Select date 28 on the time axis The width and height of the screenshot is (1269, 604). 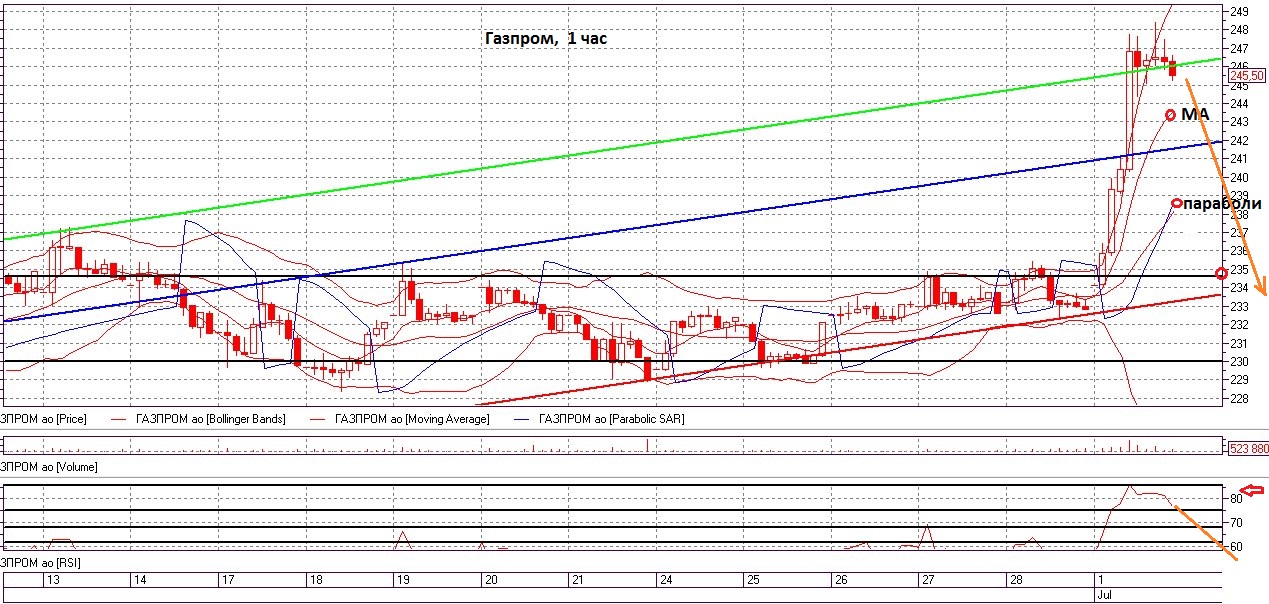click(x=1014, y=580)
